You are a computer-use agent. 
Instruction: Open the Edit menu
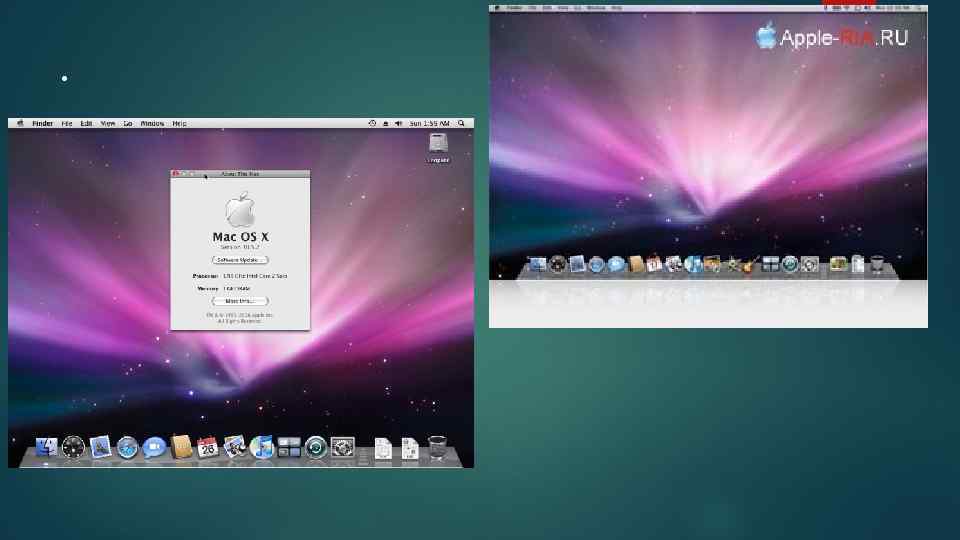(86, 123)
